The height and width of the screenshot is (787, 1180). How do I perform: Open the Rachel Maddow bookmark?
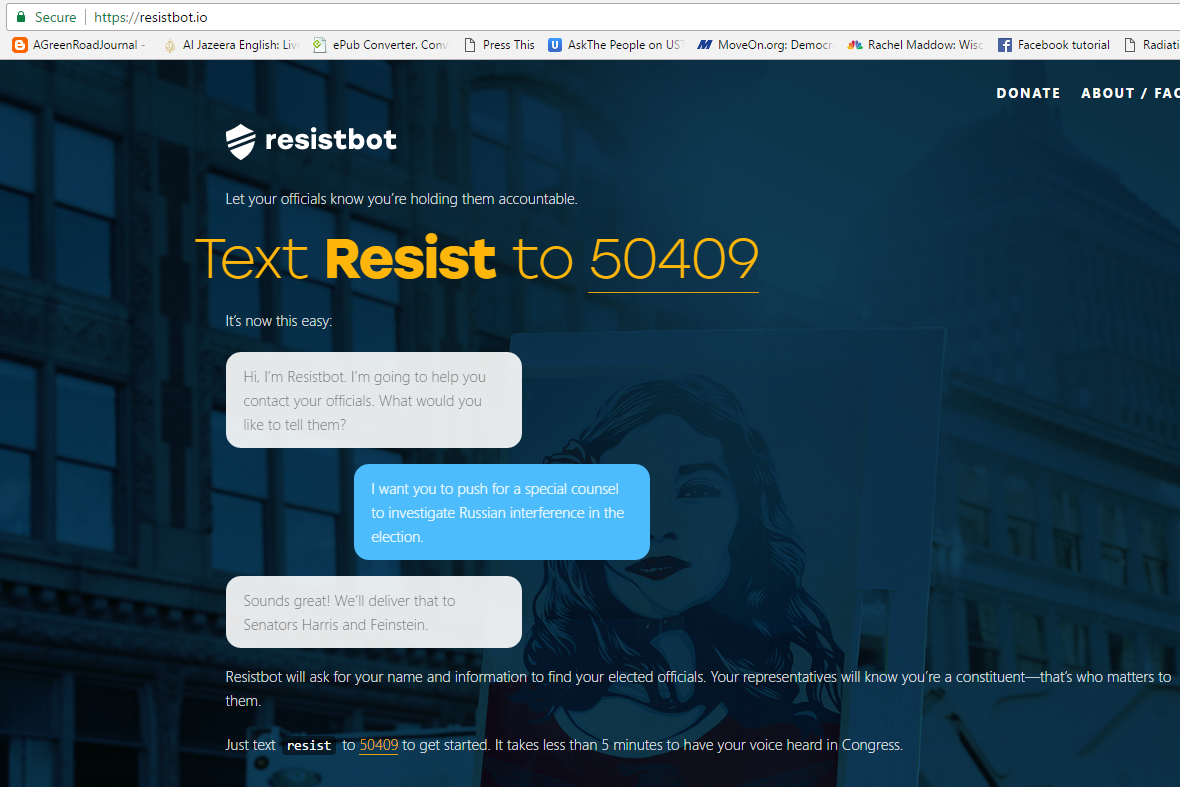(915, 45)
